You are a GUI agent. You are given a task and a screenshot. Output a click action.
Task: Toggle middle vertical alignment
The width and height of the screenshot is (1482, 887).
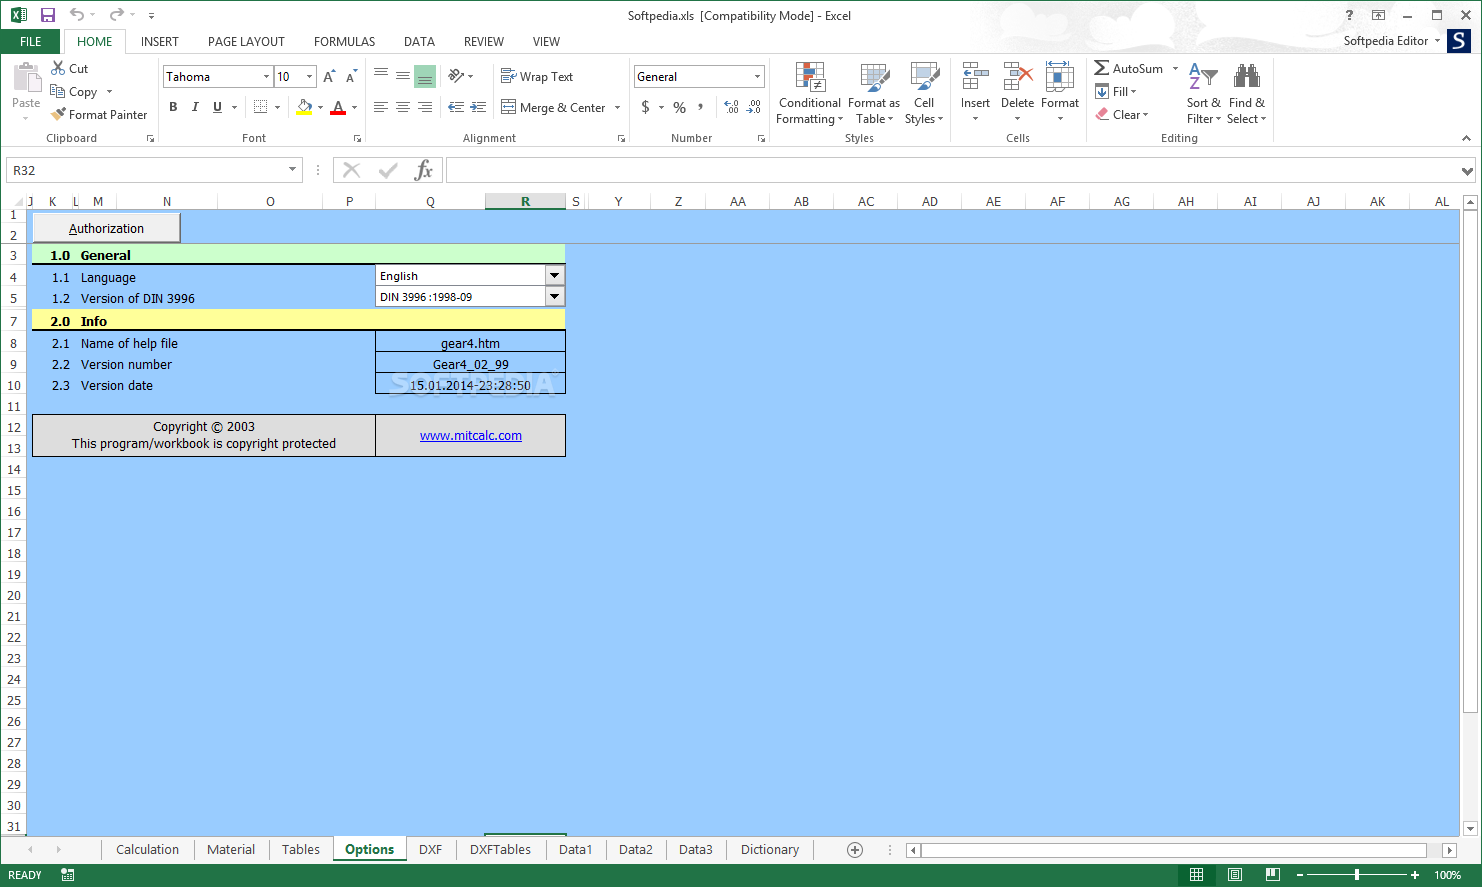(402, 76)
